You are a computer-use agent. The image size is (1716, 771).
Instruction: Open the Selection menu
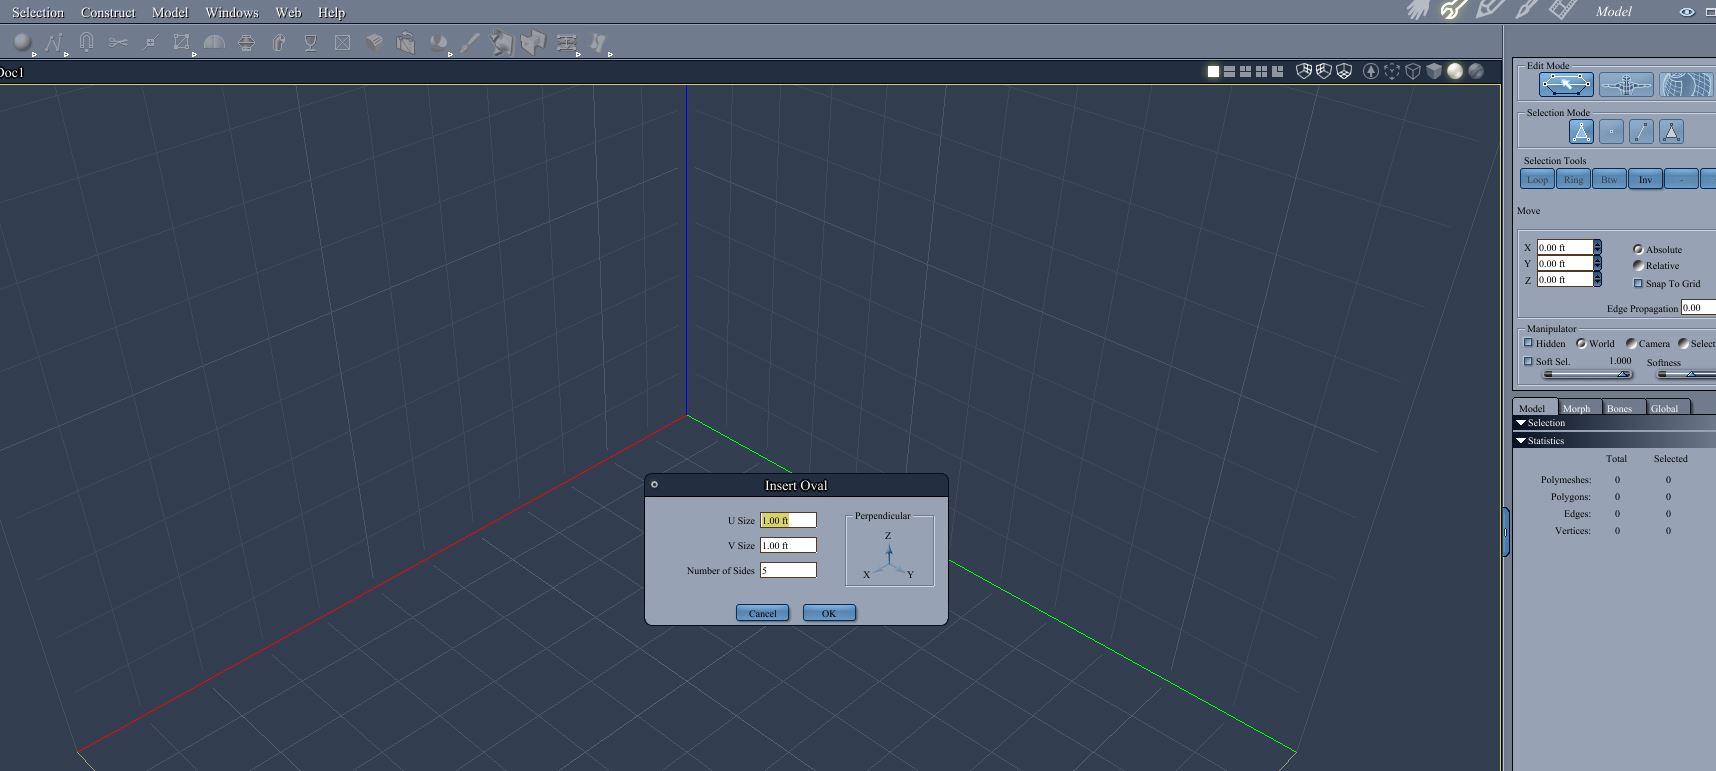coord(38,12)
